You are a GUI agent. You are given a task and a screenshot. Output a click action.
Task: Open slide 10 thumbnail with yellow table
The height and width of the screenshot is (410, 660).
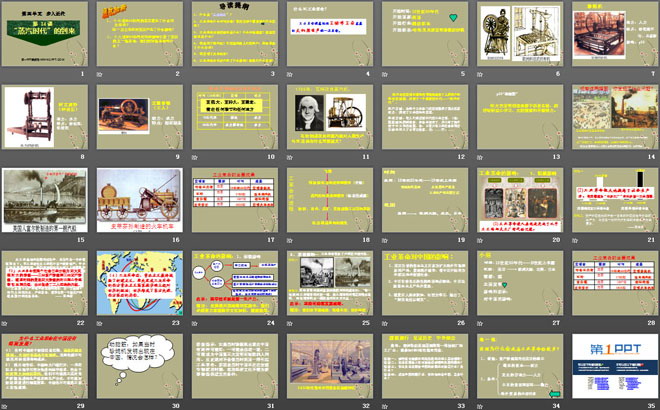[235, 117]
